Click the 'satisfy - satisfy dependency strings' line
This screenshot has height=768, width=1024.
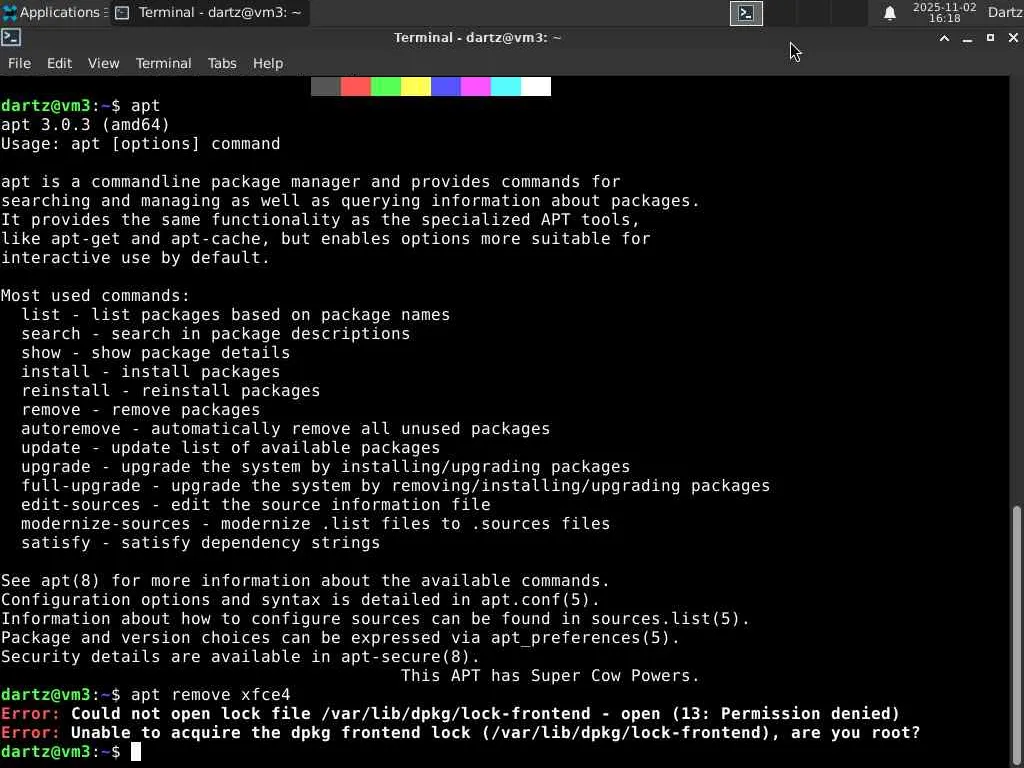click(x=200, y=543)
